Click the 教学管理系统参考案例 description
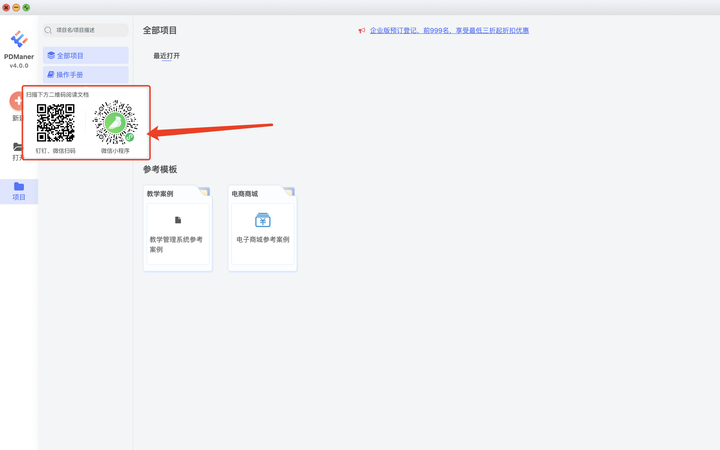This screenshot has height=450, width=720. (x=176, y=244)
